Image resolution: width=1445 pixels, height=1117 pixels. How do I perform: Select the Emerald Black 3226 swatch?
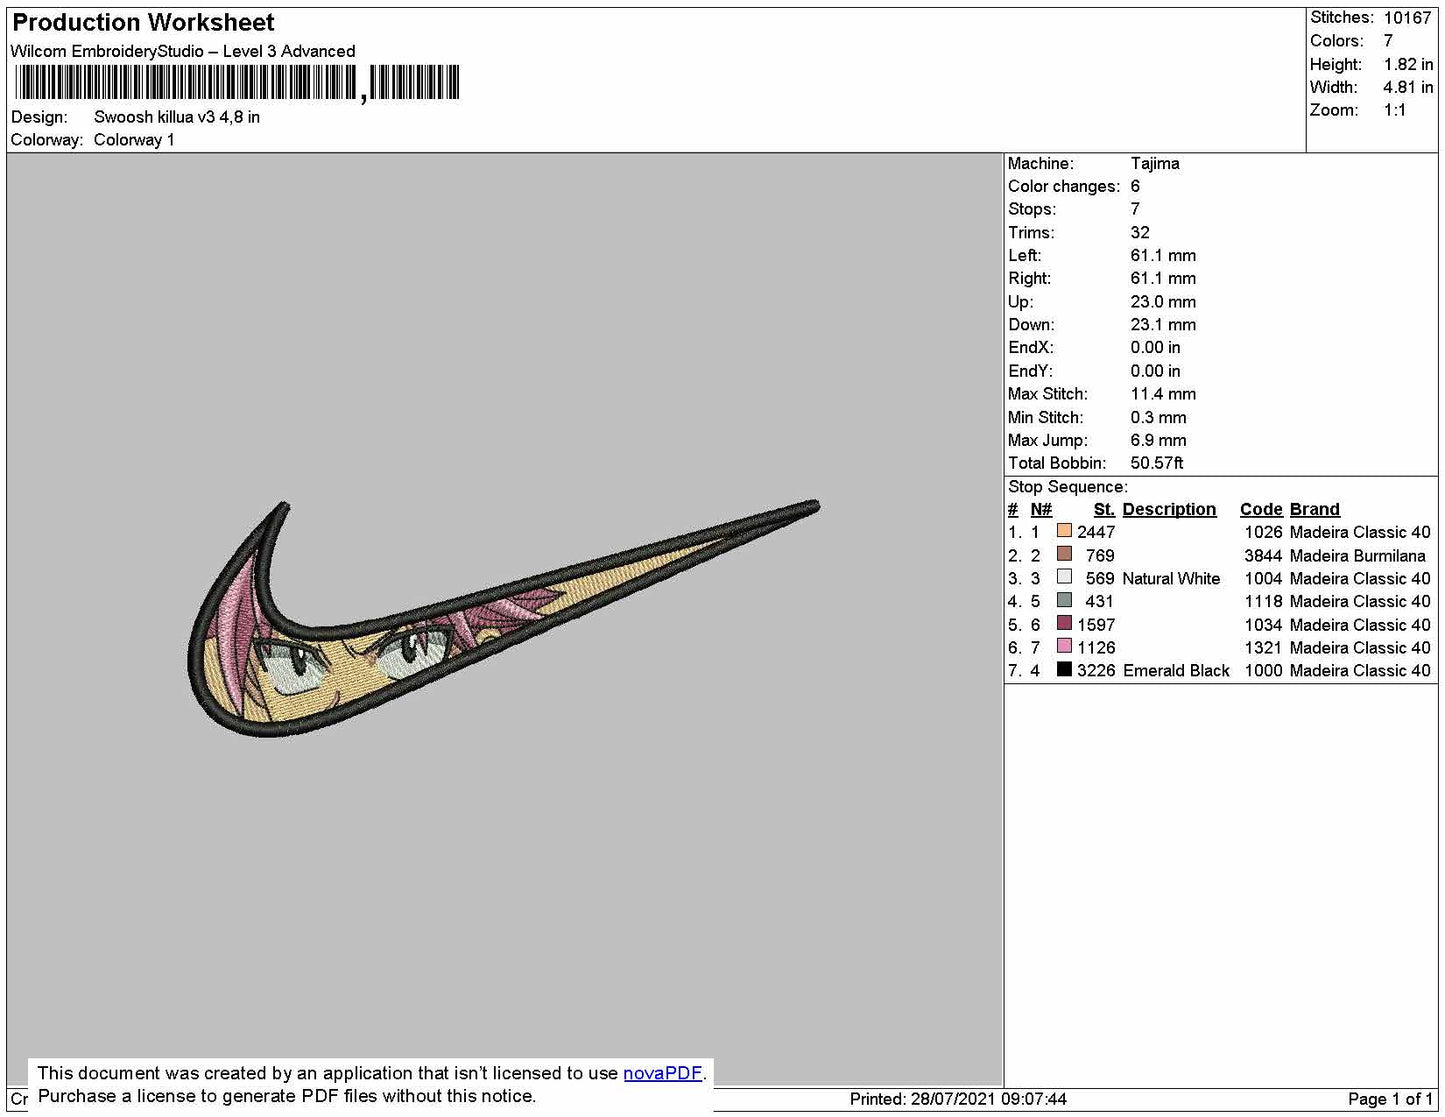pyautogui.click(x=1064, y=669)
